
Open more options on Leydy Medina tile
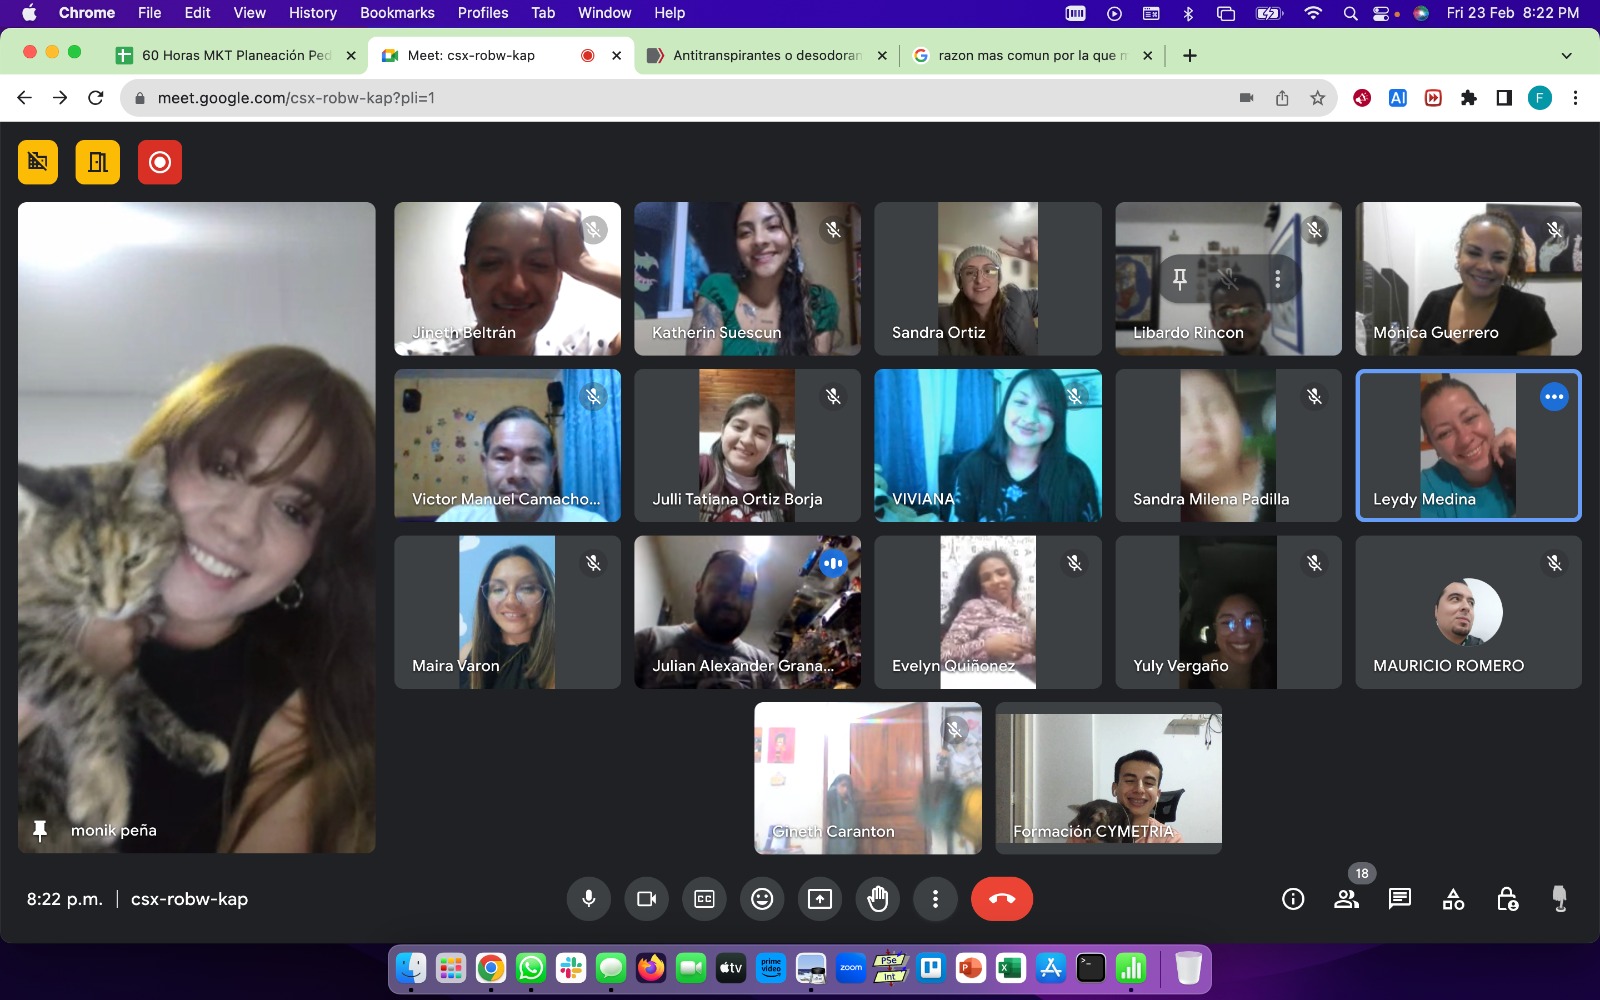point(1554,397)
